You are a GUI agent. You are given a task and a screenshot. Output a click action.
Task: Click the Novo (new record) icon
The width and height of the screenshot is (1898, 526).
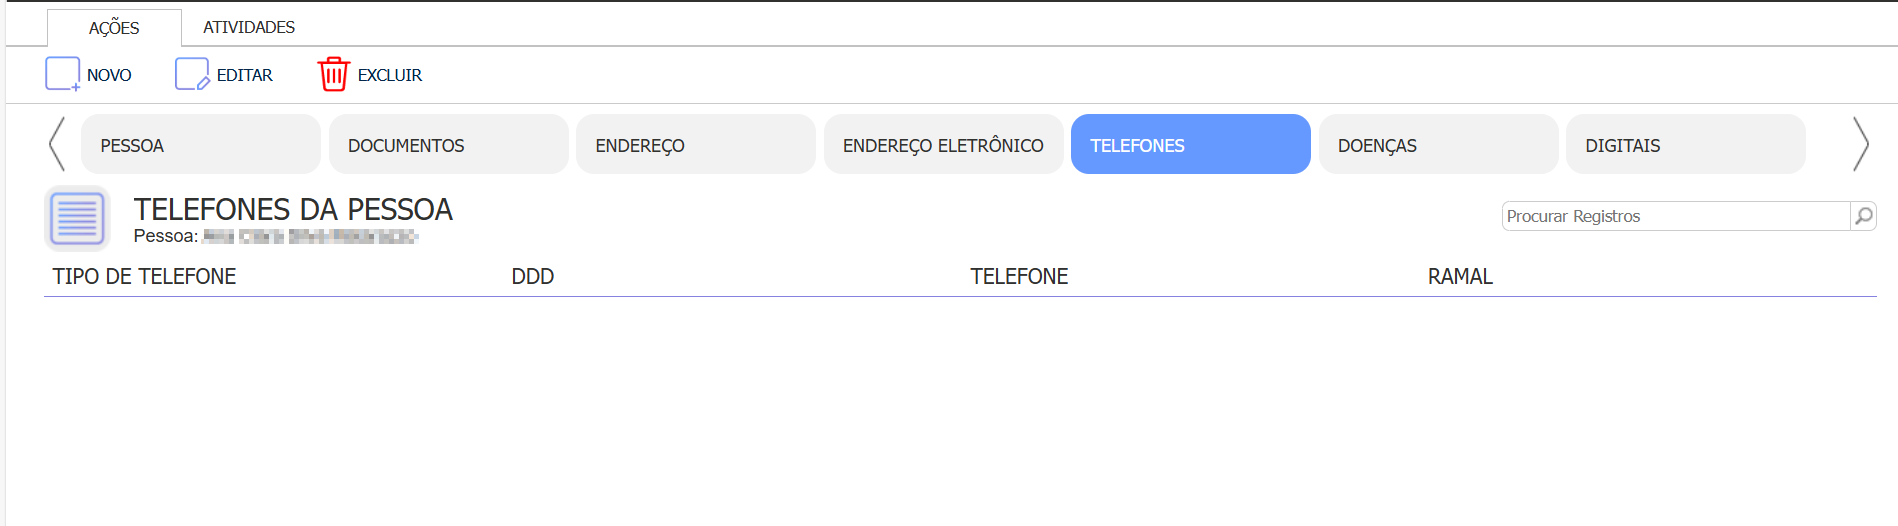(x=62, y=74)
